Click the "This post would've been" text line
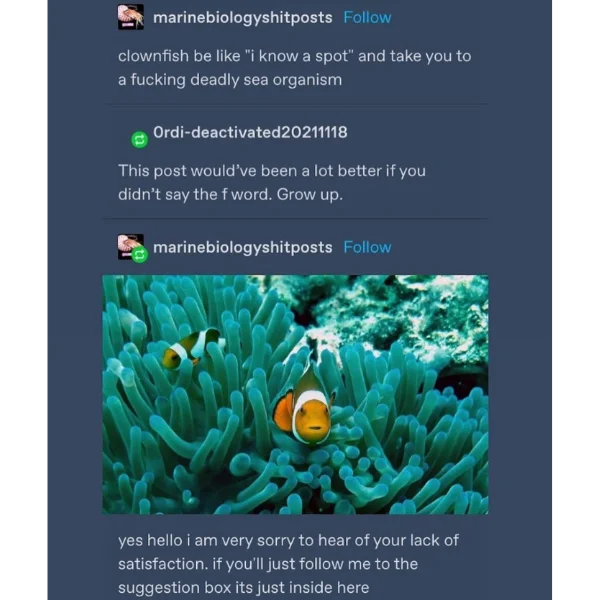Image resolution: width=600 pixels, height=600 pixels. 271,171
